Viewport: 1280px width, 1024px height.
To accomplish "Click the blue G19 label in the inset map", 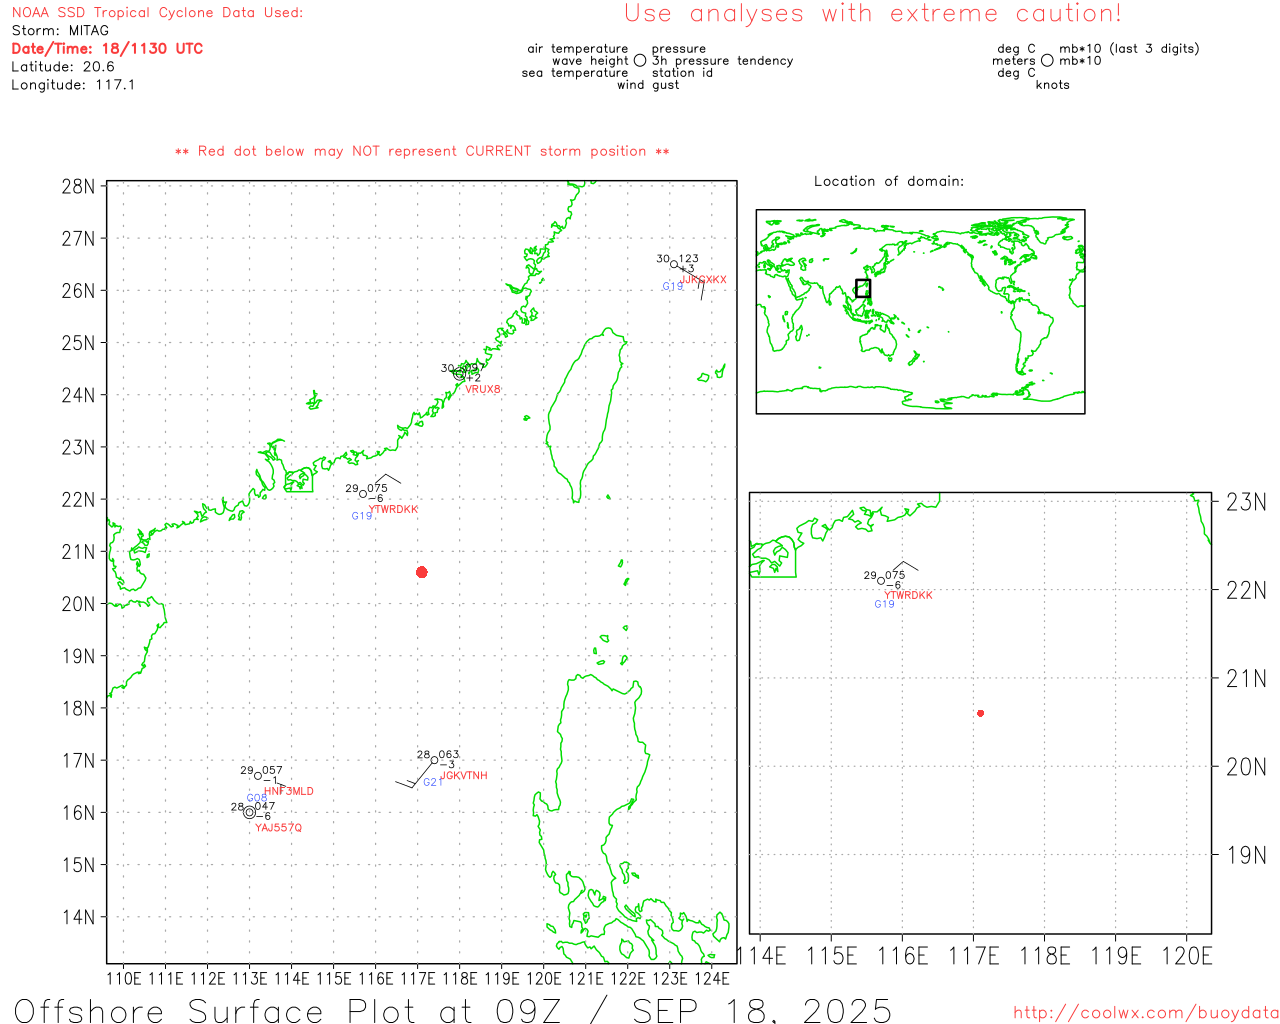I will pyautogui.click(x=884, y=604).
